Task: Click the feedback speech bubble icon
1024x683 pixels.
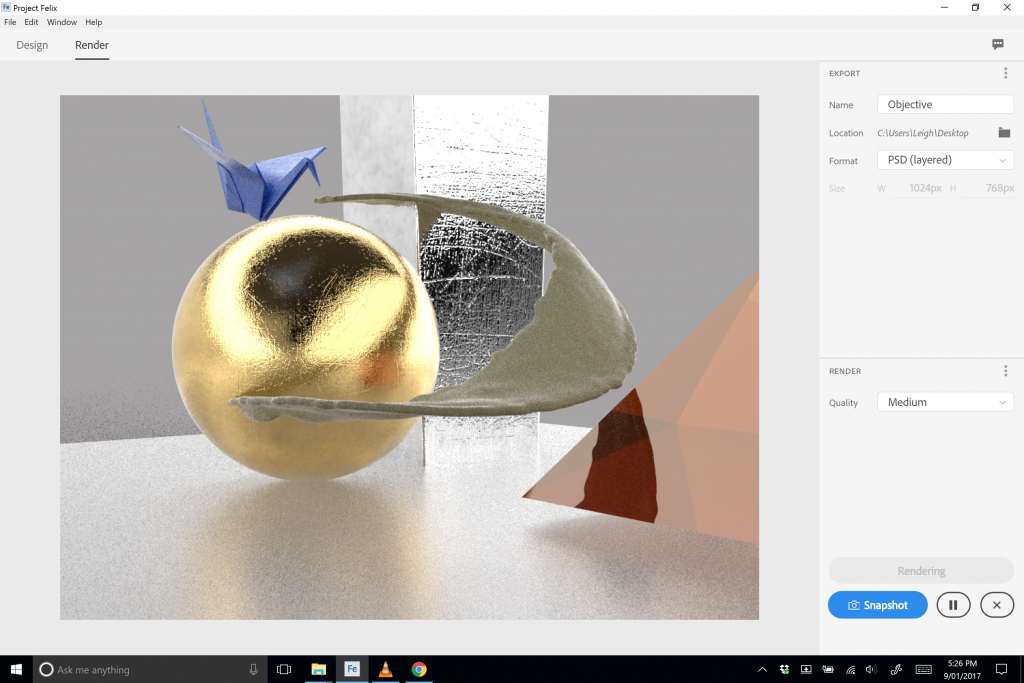Action: [x=997, y=44]
